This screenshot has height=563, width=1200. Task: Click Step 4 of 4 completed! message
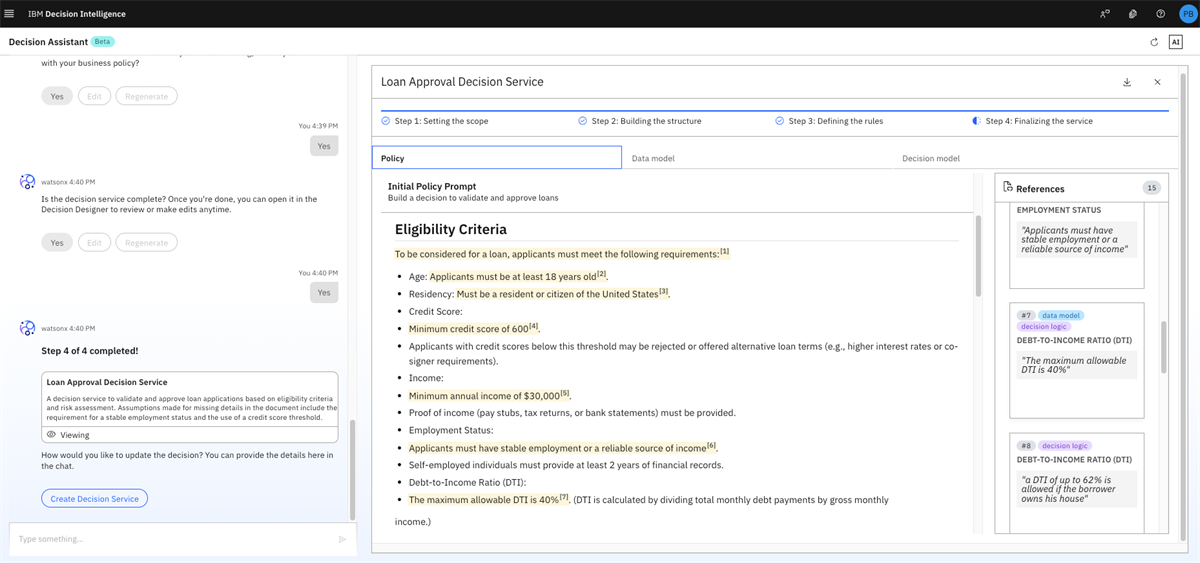(x=90, y=351)
